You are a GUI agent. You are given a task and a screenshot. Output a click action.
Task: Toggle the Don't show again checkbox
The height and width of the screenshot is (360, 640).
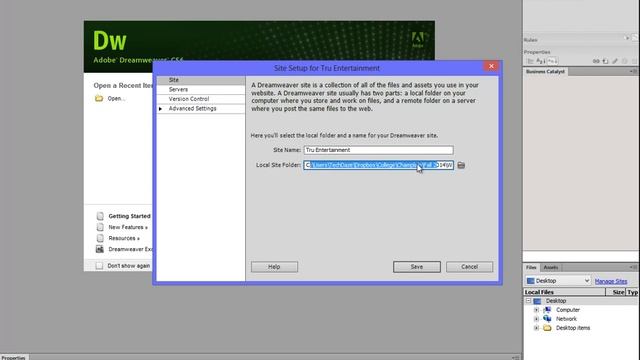click(x=99, y=266)
